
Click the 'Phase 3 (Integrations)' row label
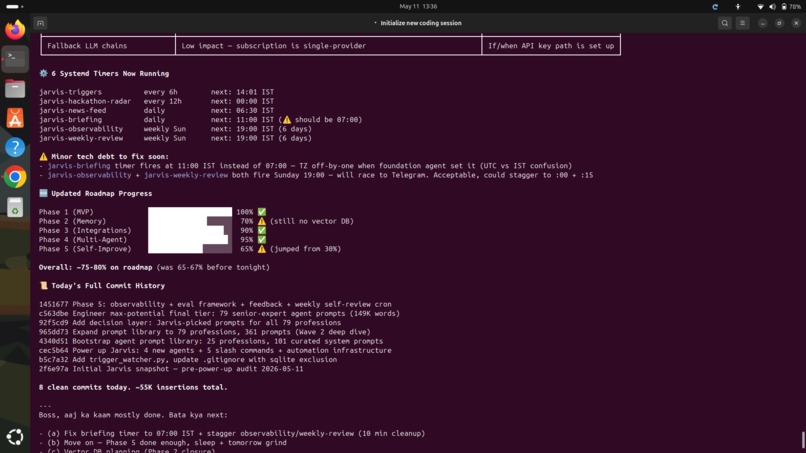click(85, 230)
